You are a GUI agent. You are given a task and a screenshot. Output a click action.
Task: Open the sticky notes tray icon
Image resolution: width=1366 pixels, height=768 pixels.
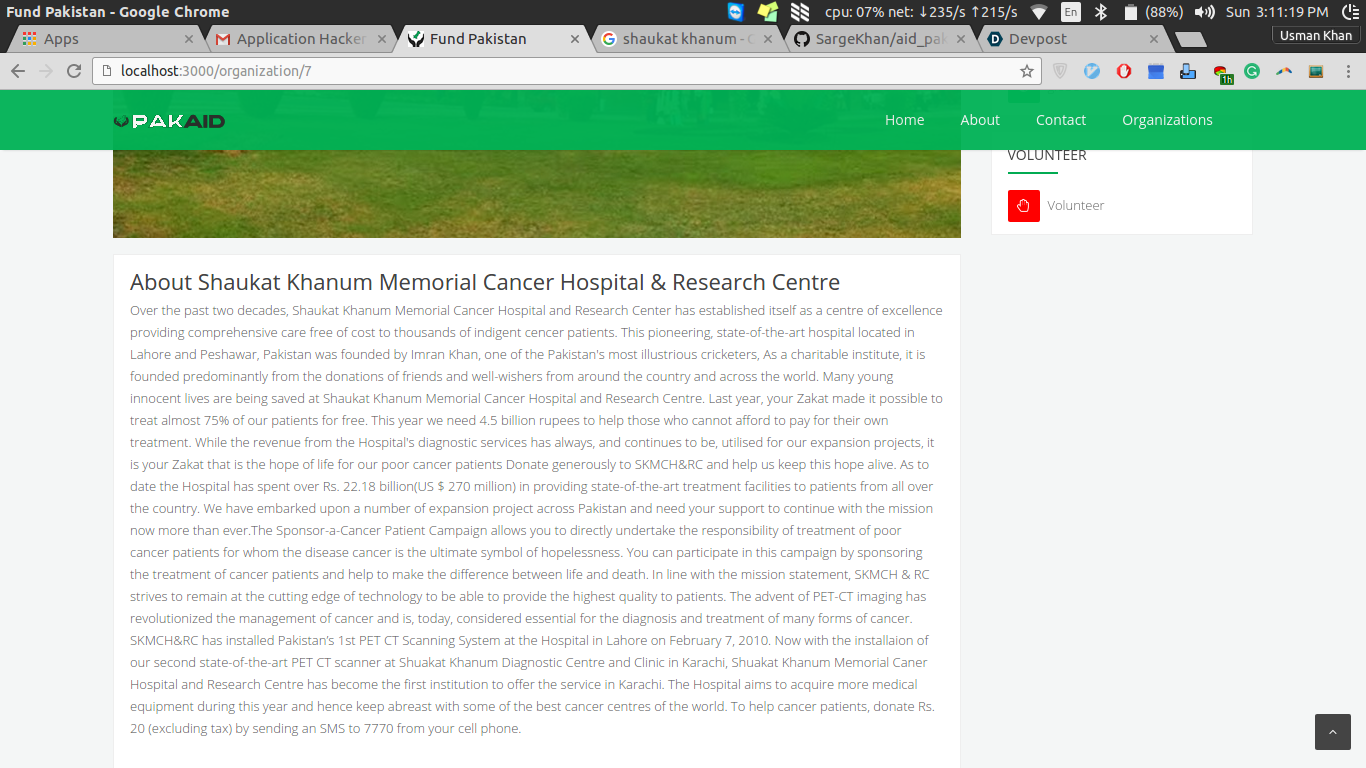[768, 12]
